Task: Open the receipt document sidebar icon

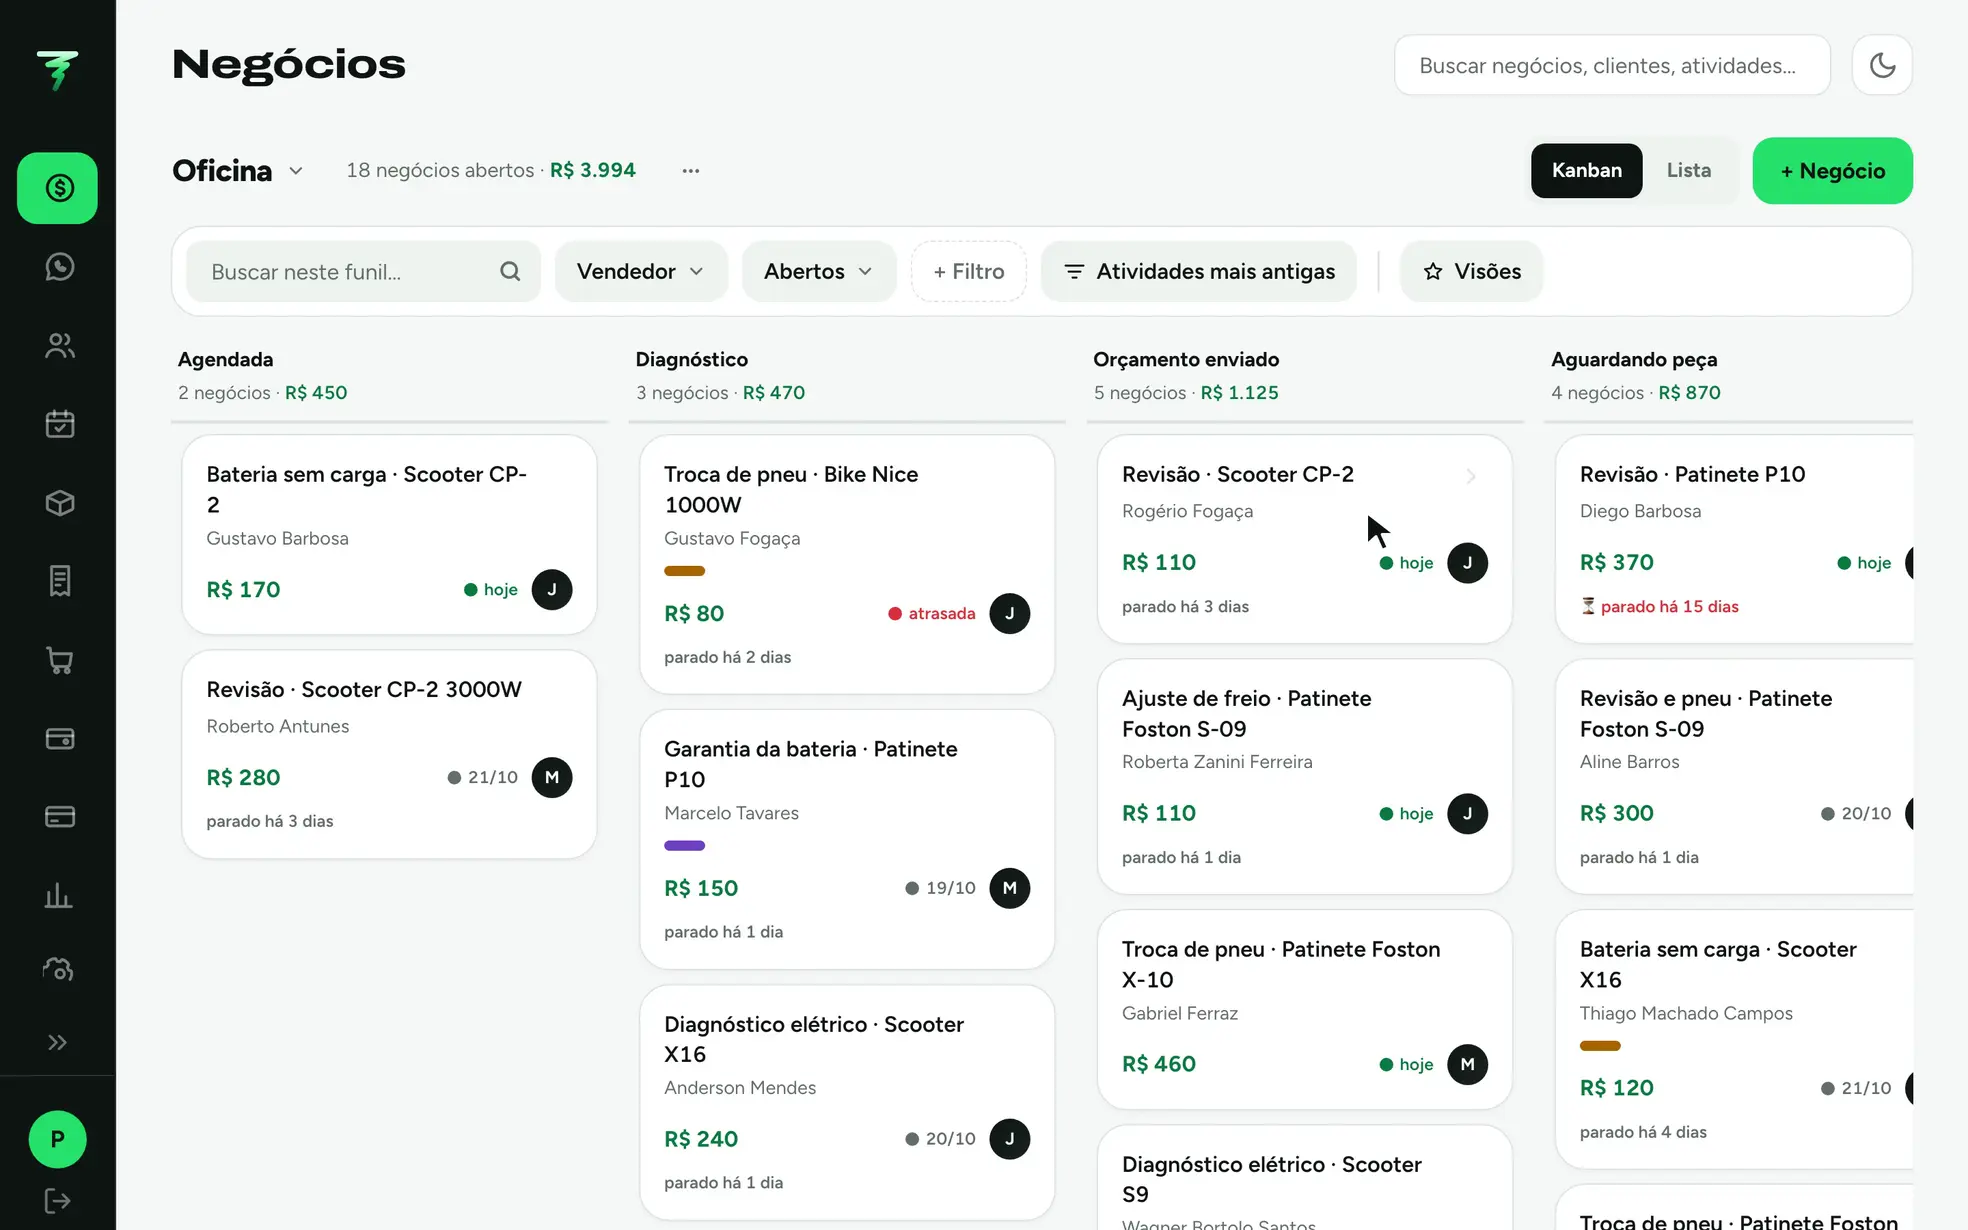Action: pos(59,581)
